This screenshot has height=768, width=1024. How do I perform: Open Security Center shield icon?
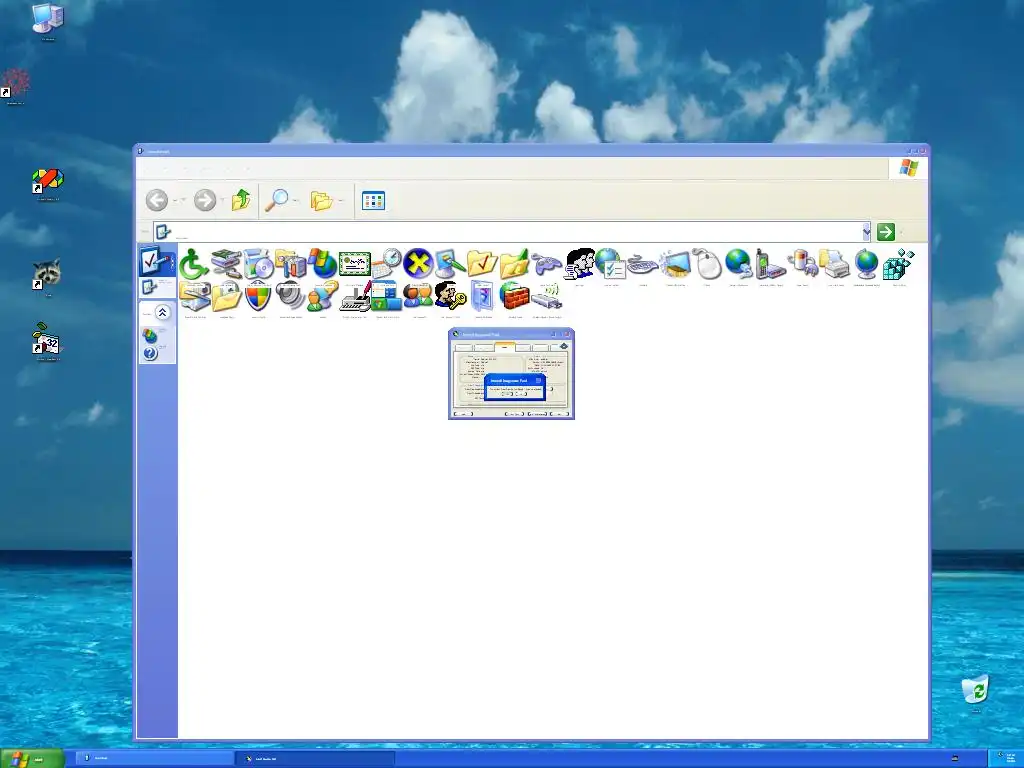click(258, 296)
